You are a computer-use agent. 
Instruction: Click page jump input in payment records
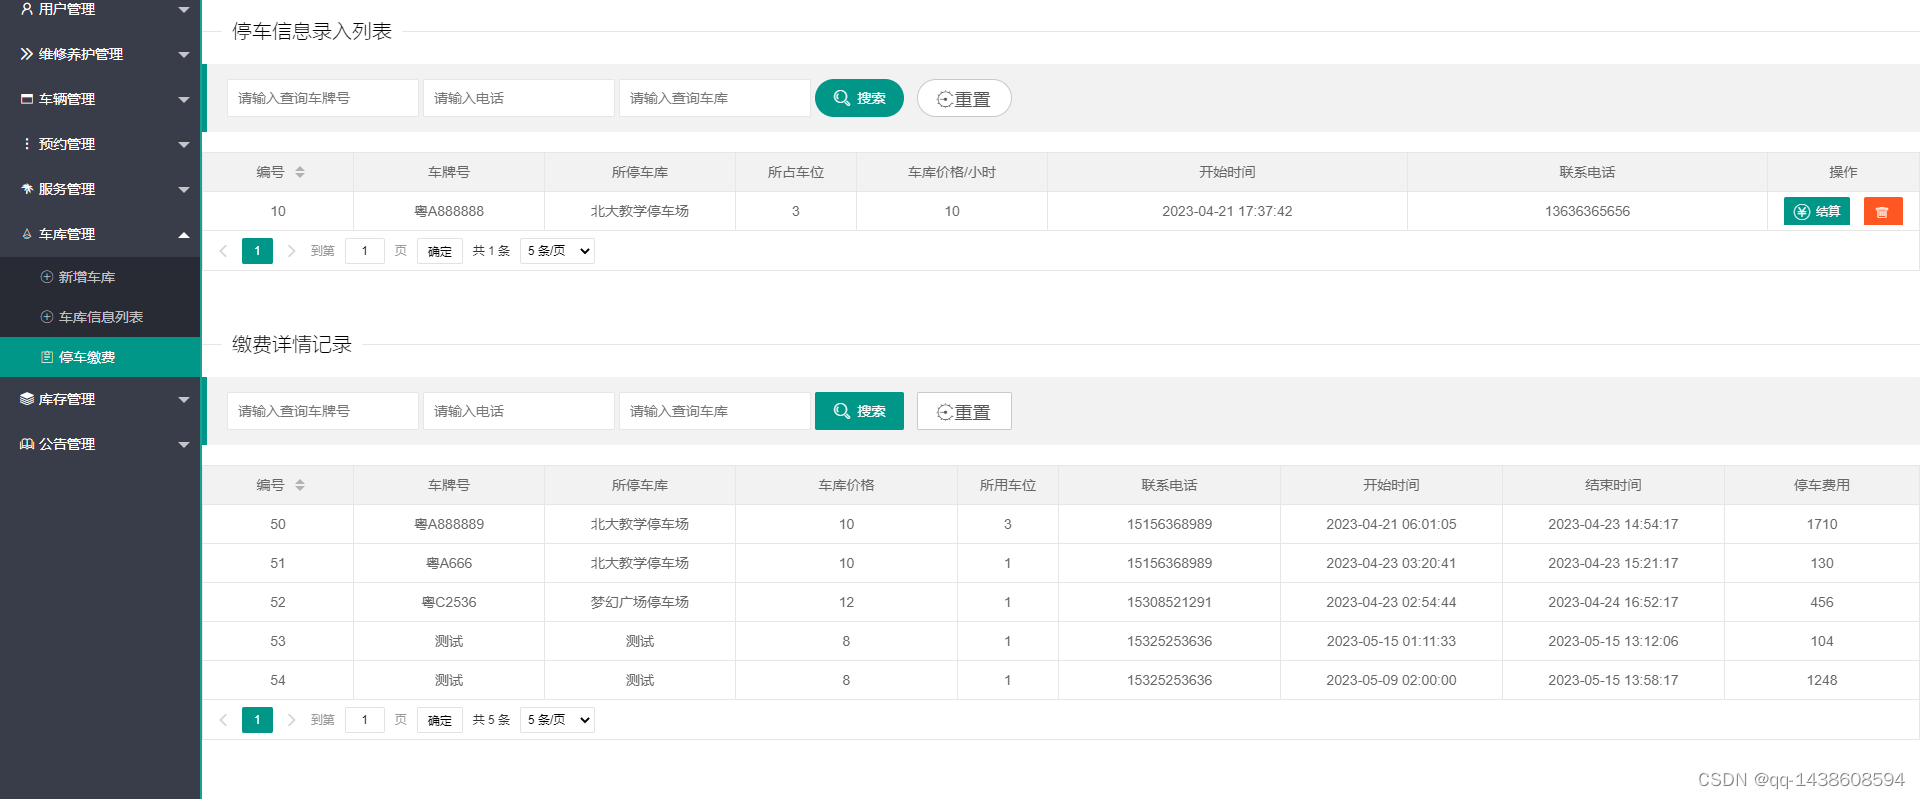coord(365,720)
